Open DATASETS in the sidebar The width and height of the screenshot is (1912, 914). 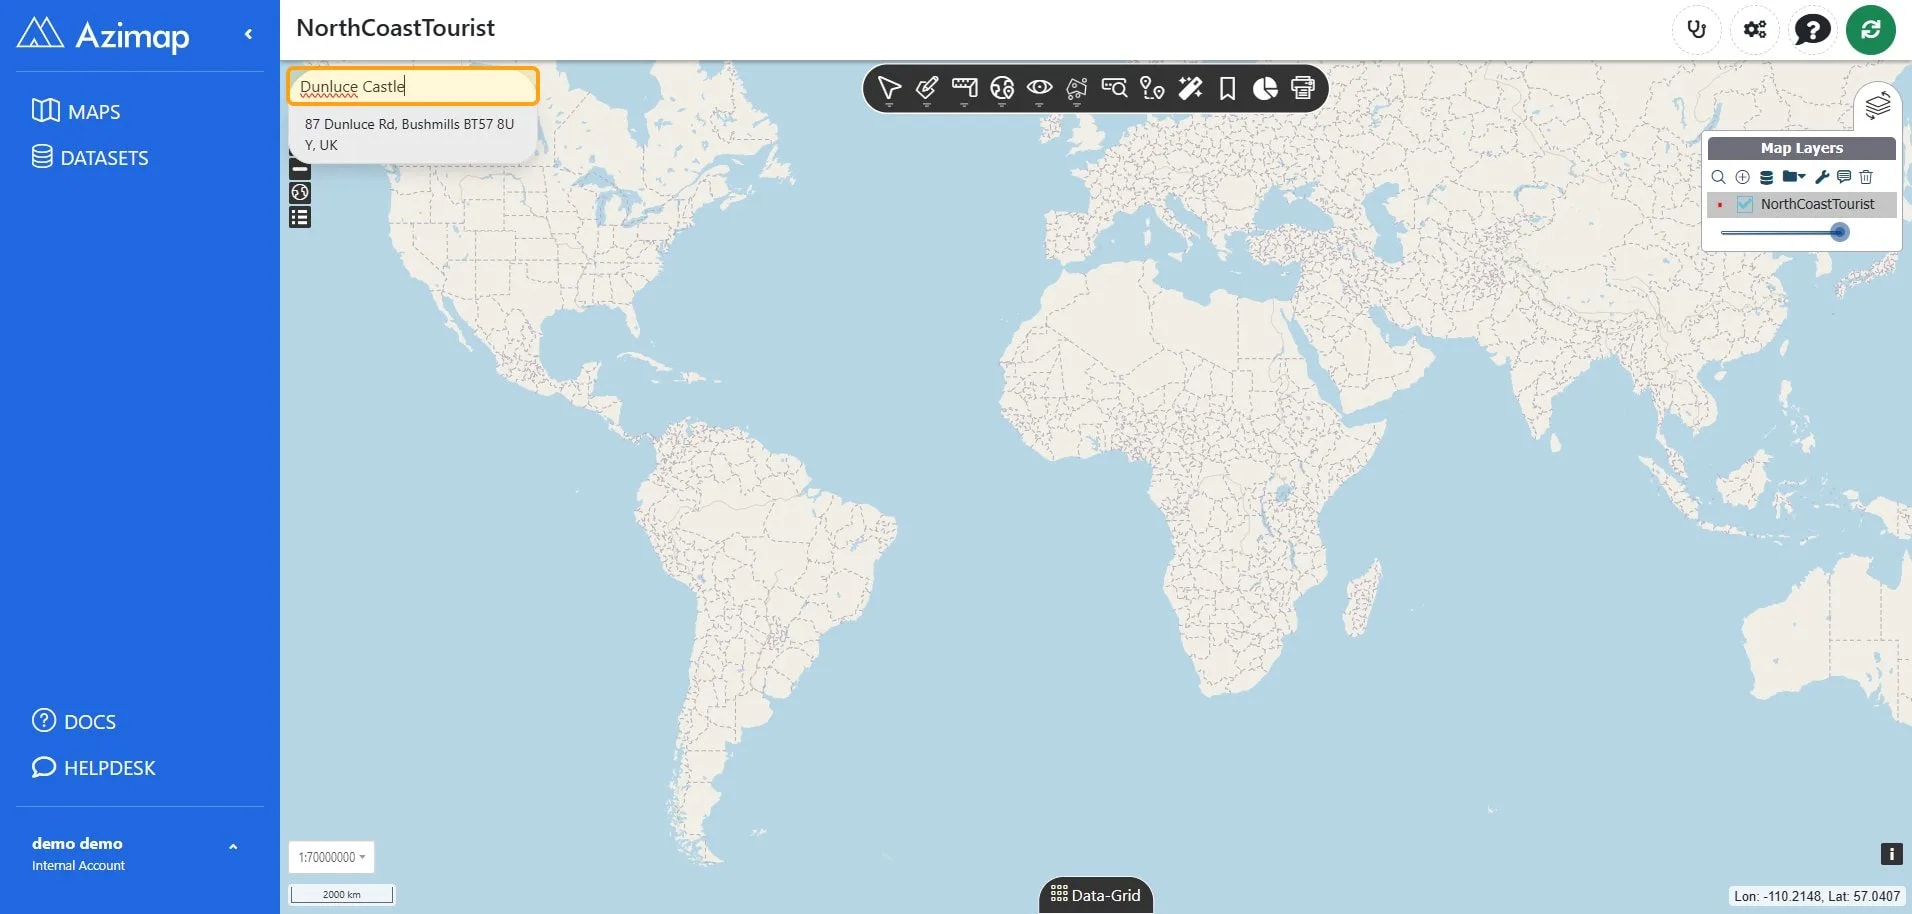(90, 157)
